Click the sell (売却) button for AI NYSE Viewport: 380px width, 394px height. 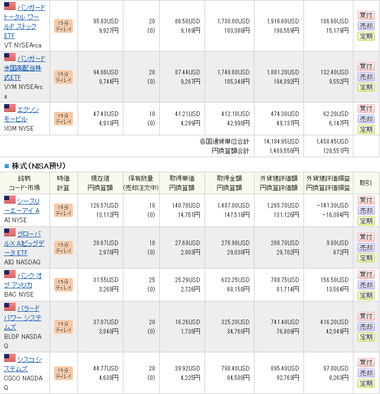click(x=366, y=210)
